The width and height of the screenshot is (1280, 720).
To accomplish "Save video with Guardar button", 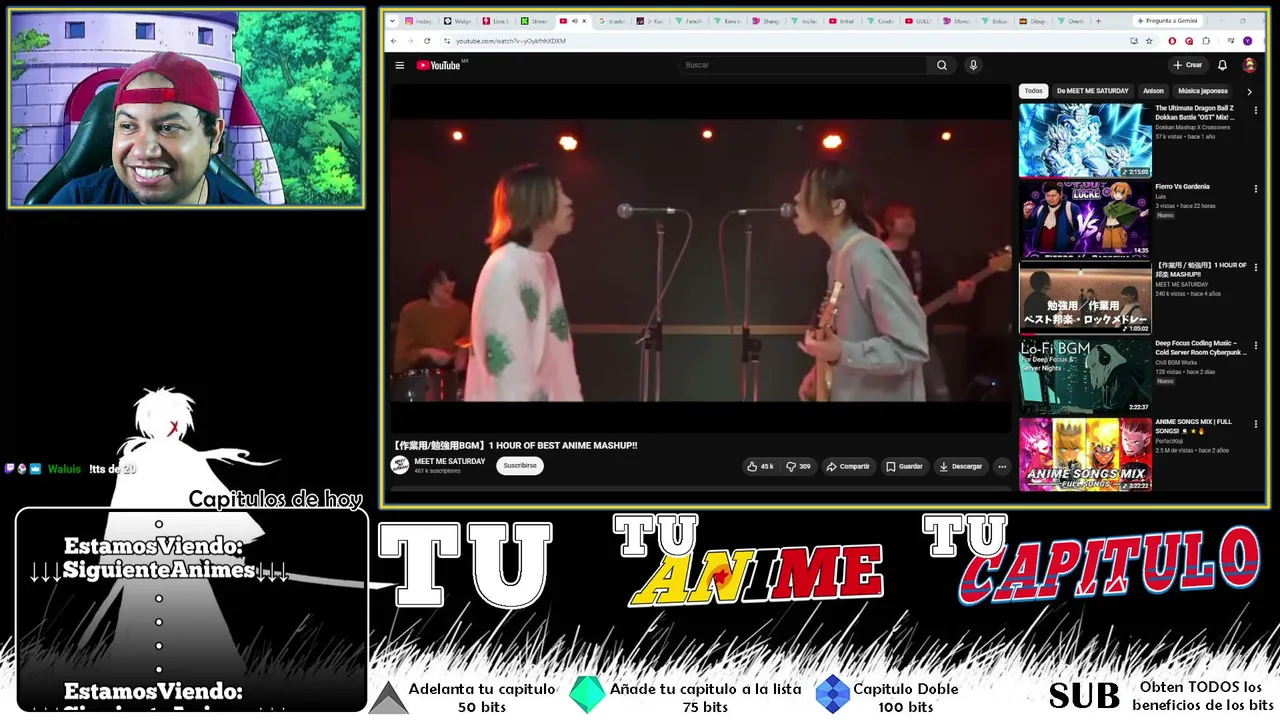I will [904, 466].
